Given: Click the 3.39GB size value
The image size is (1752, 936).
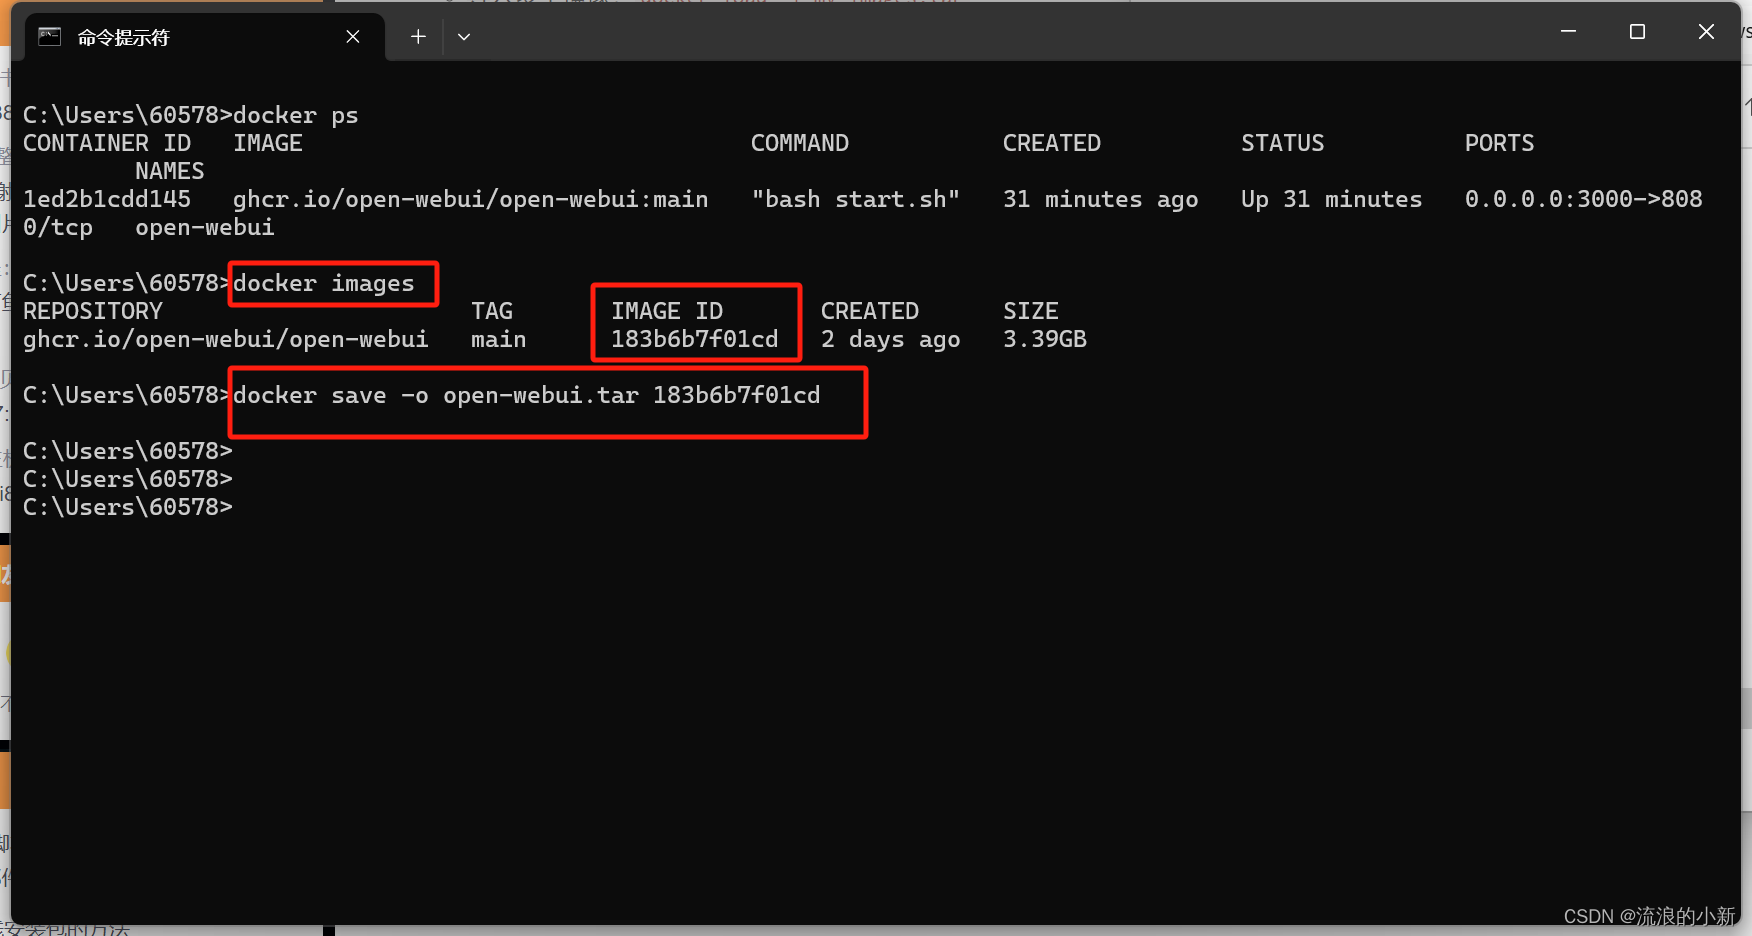Looking at the screenshot, I should [1044, 340].
